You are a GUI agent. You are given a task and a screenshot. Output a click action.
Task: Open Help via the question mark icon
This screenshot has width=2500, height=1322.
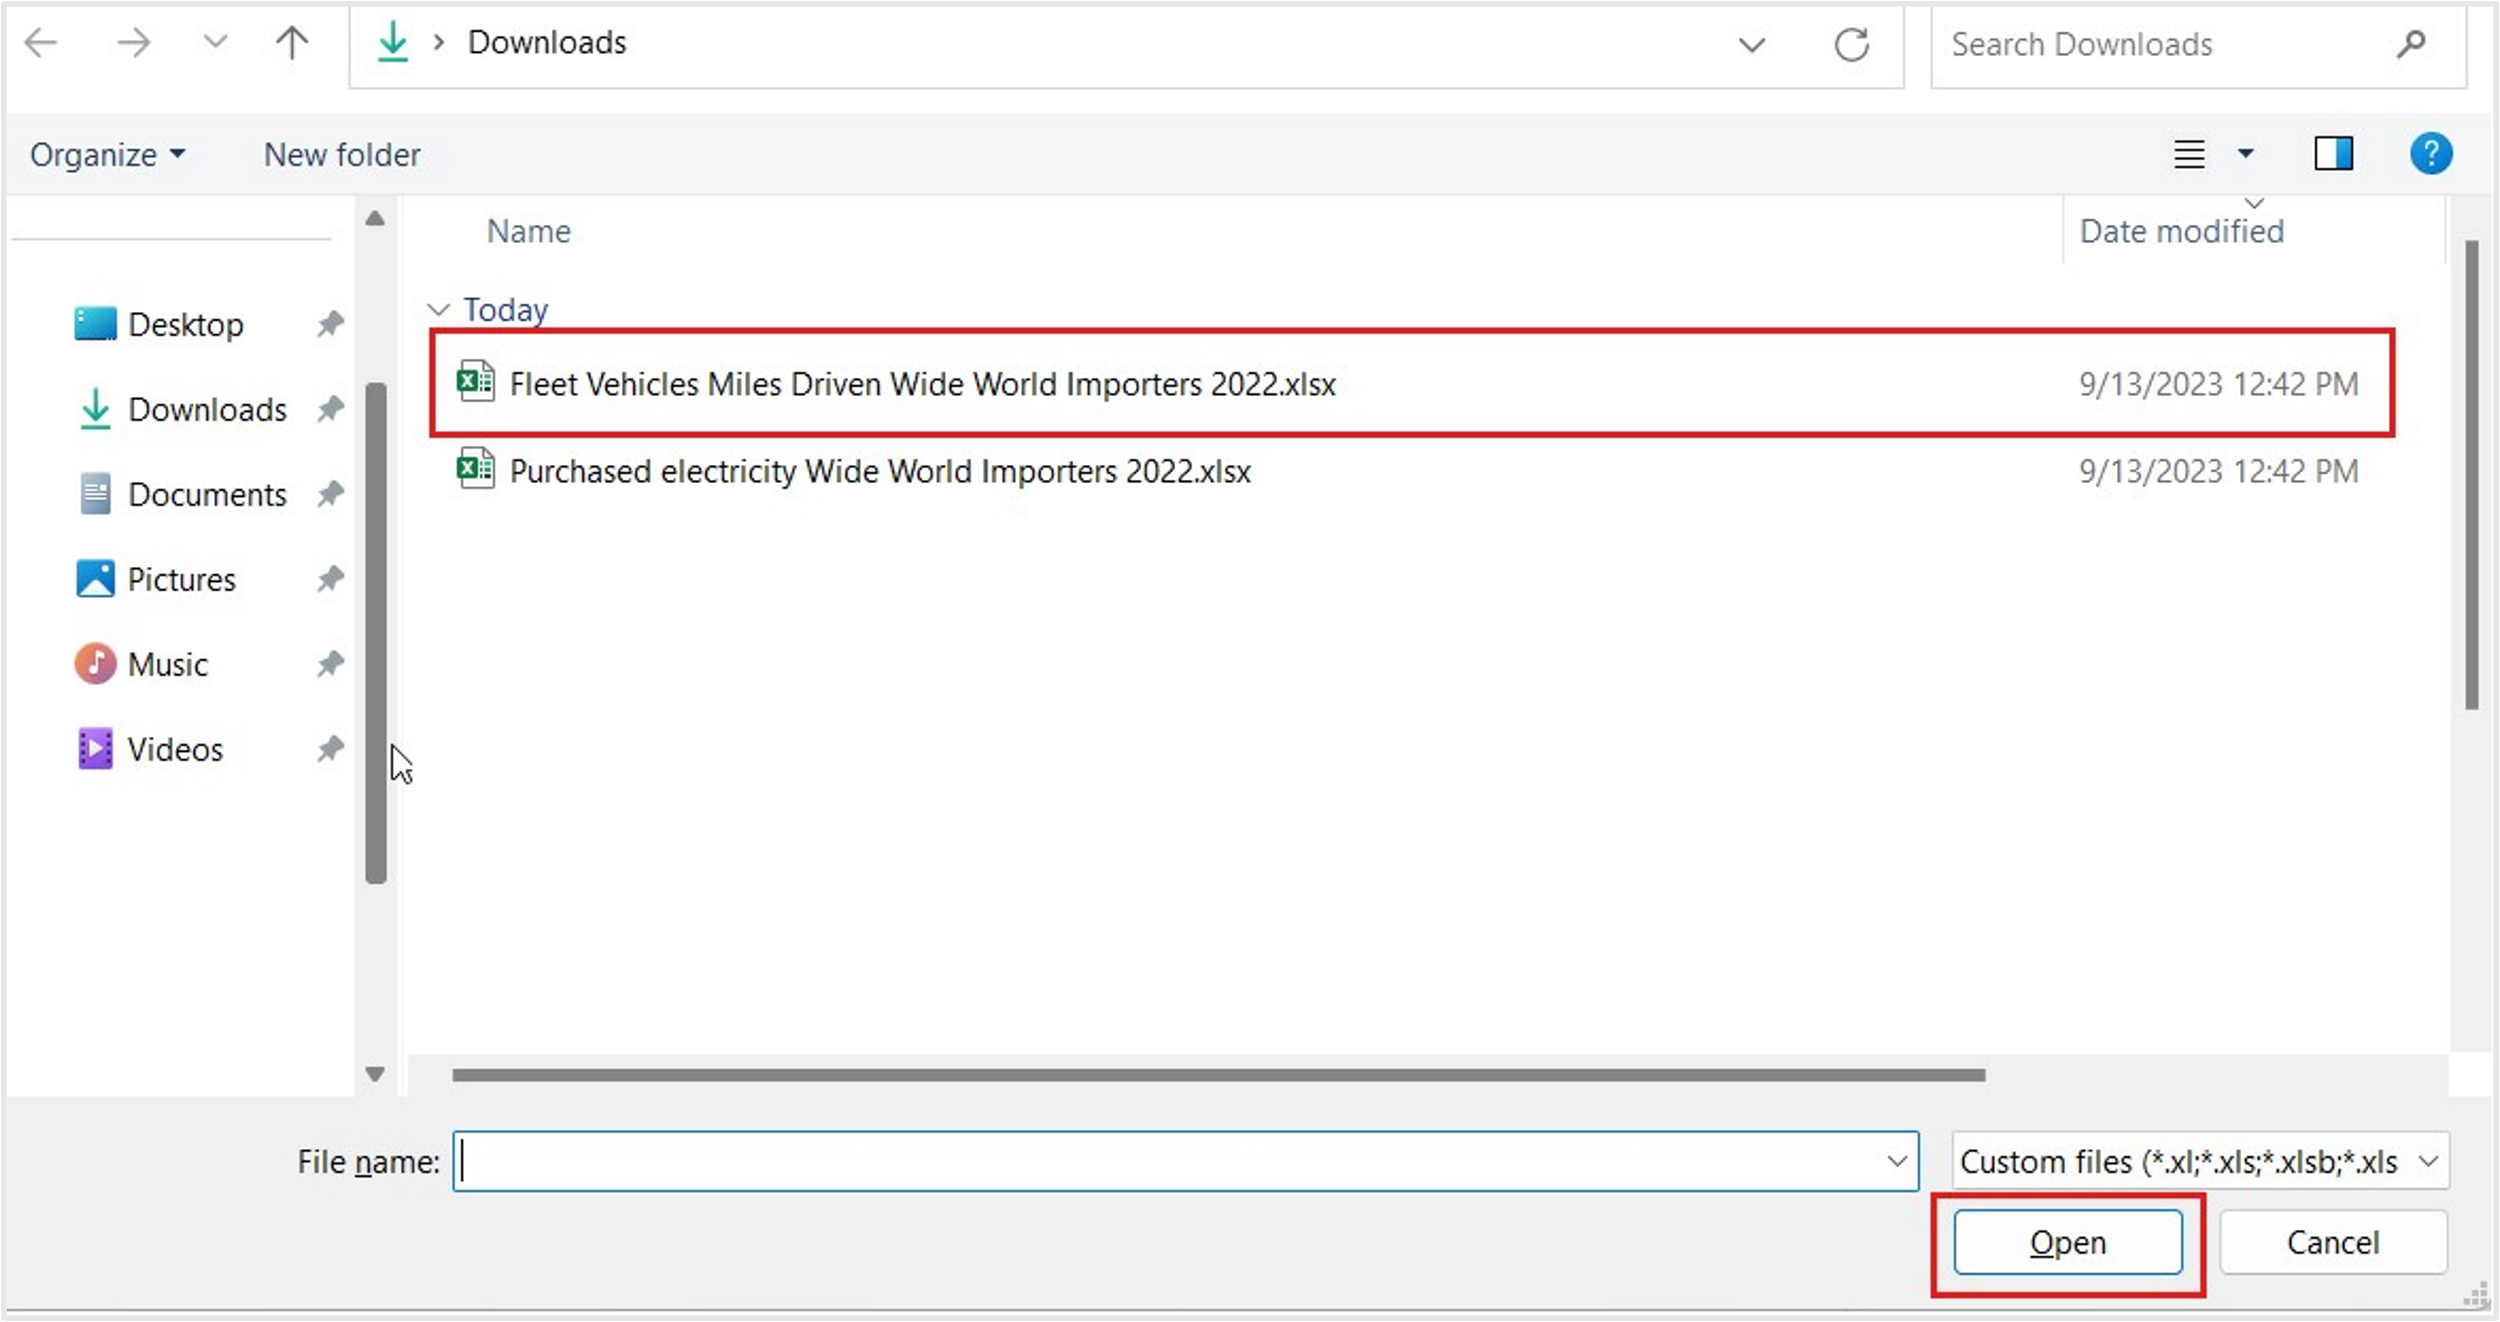coord(2430,153)
